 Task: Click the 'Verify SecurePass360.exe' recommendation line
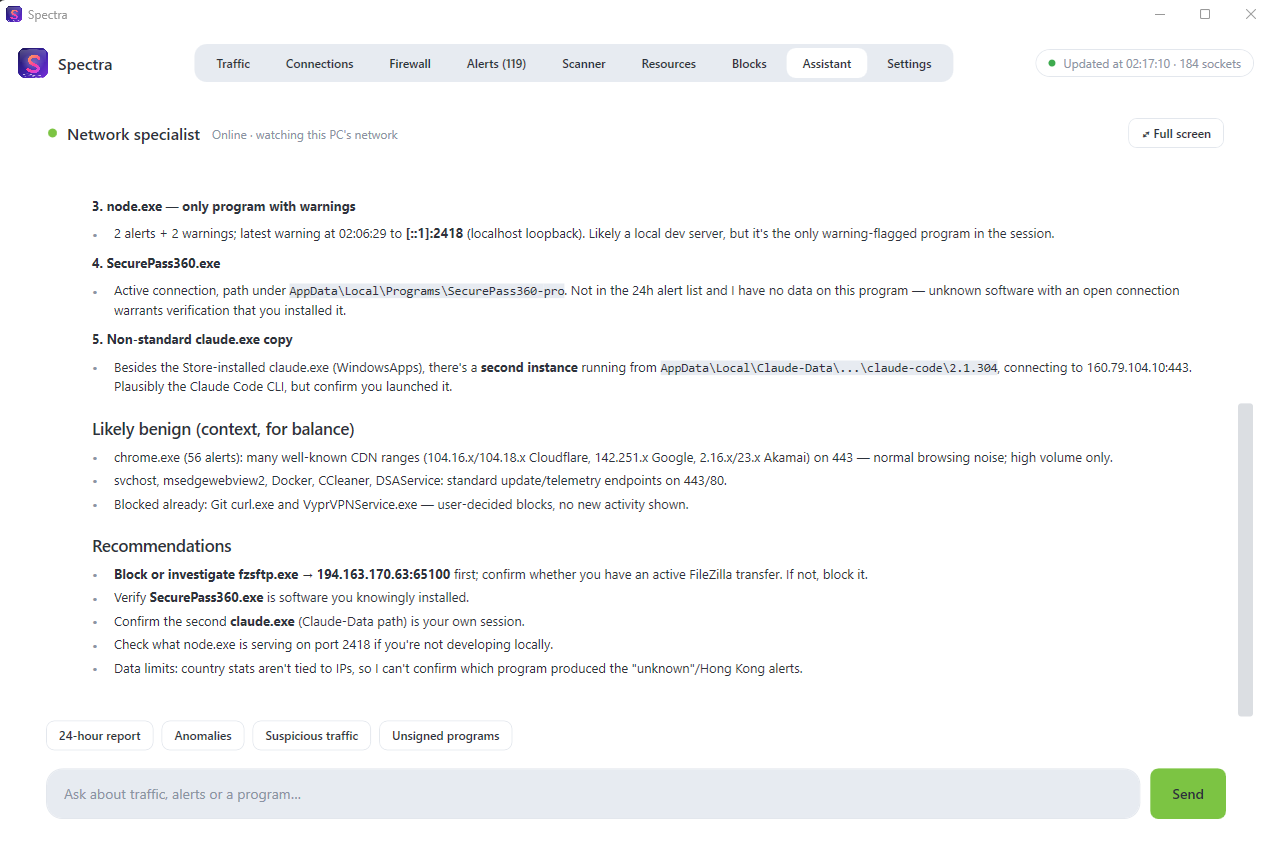[x=291, y=597]
